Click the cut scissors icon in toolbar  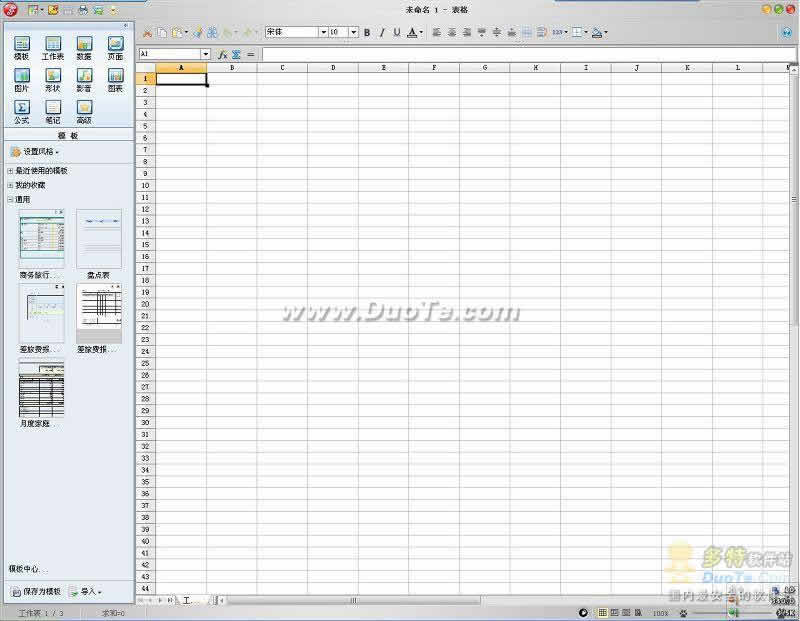[x=148, y=33]
